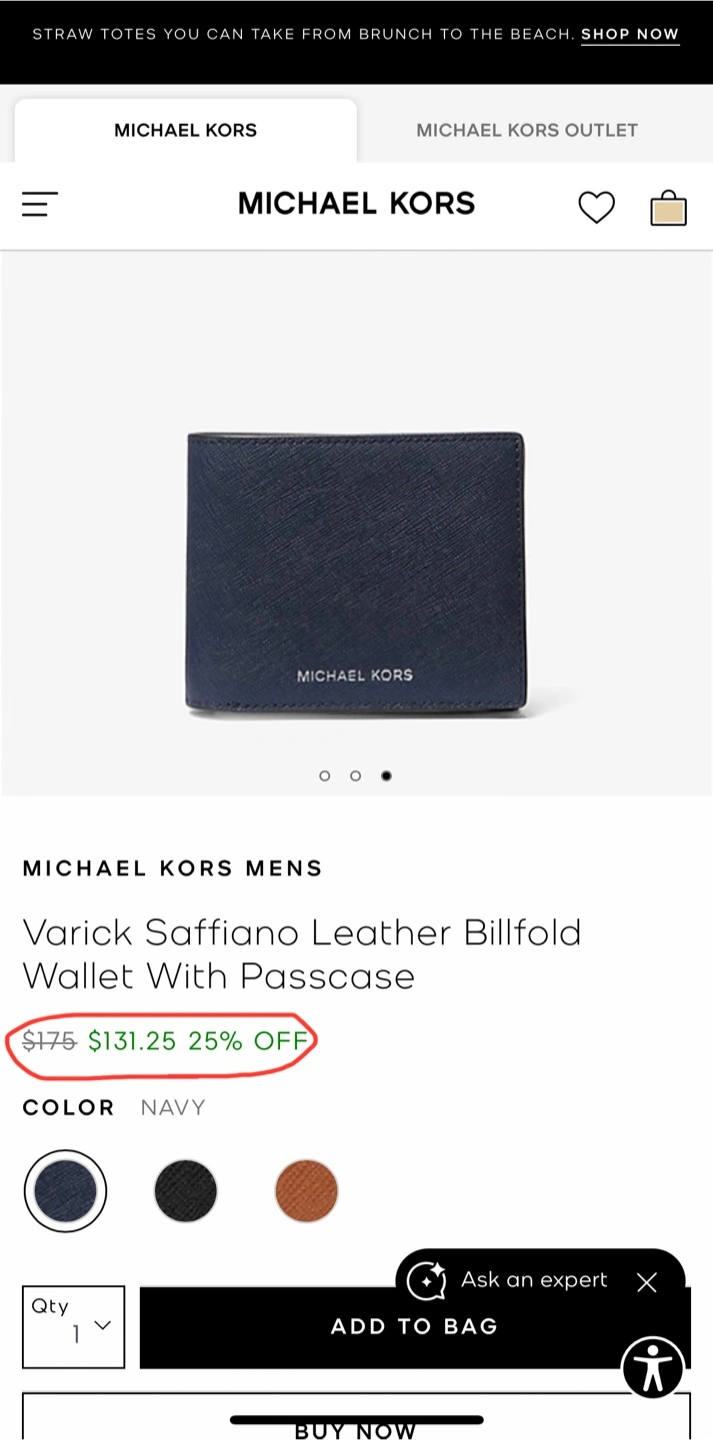Click the Add to Bag button
713x1440 pixels.
point(415,1327)
